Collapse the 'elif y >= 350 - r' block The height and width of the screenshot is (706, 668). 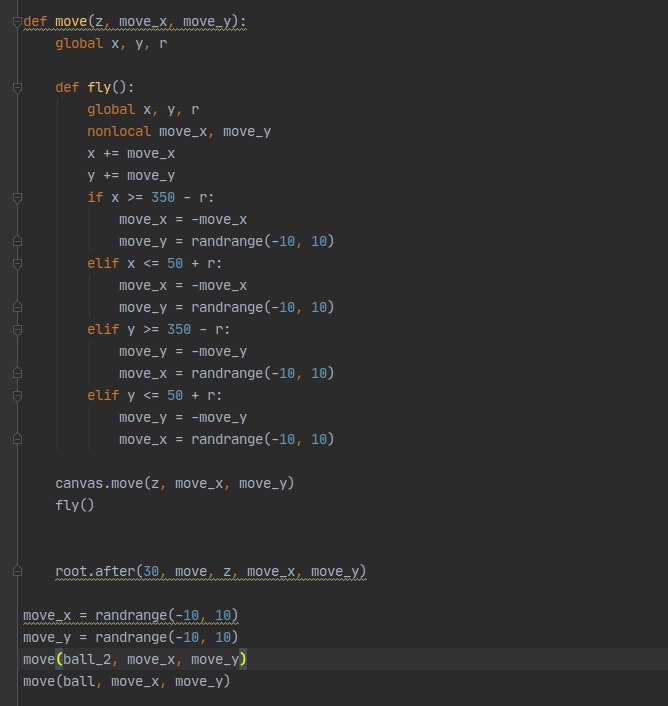tap(17, 330)
